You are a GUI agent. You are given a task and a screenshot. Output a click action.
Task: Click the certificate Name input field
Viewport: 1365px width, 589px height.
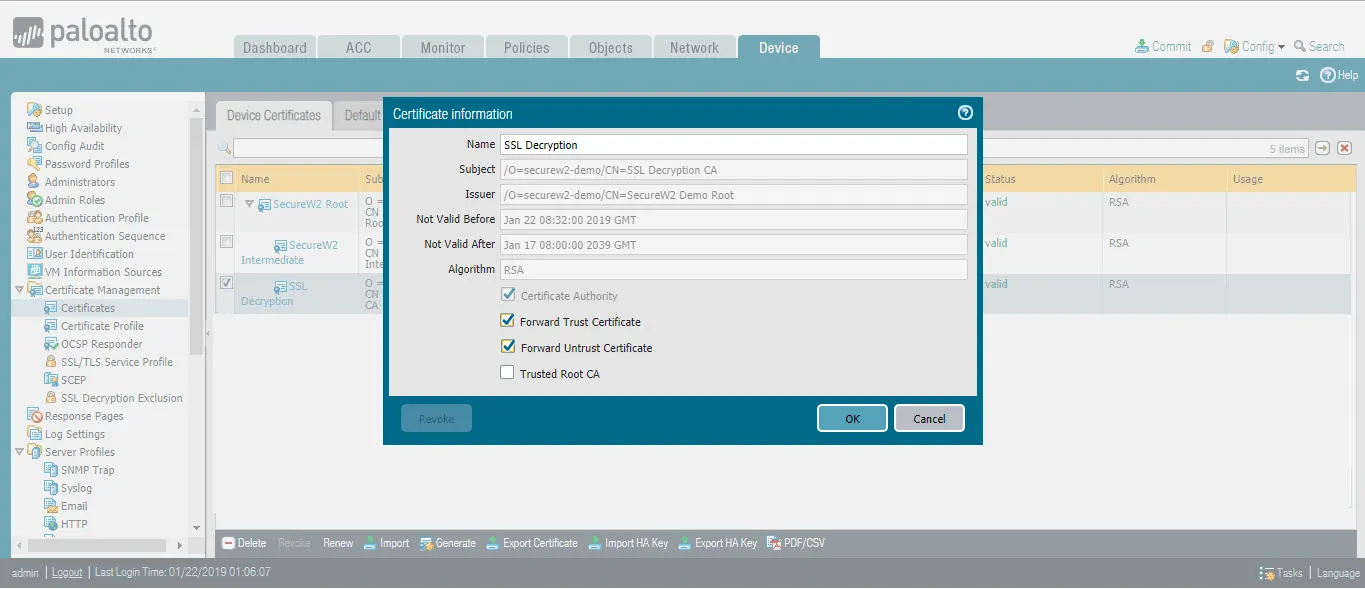coord(733,145)
